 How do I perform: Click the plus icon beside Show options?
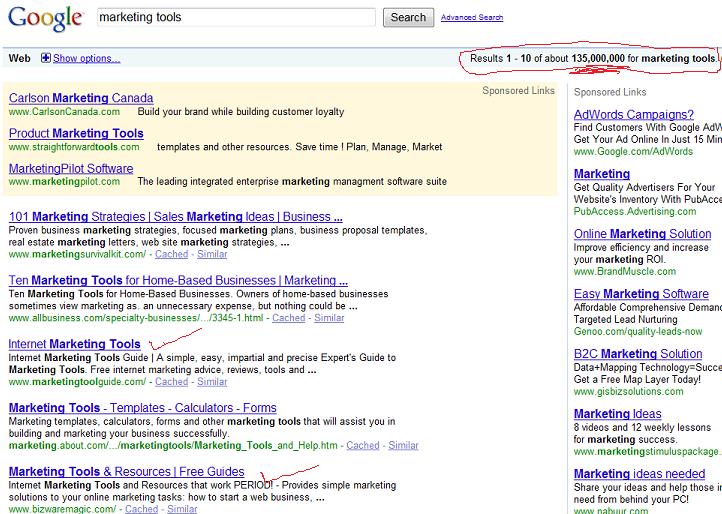tap(46, 58)
